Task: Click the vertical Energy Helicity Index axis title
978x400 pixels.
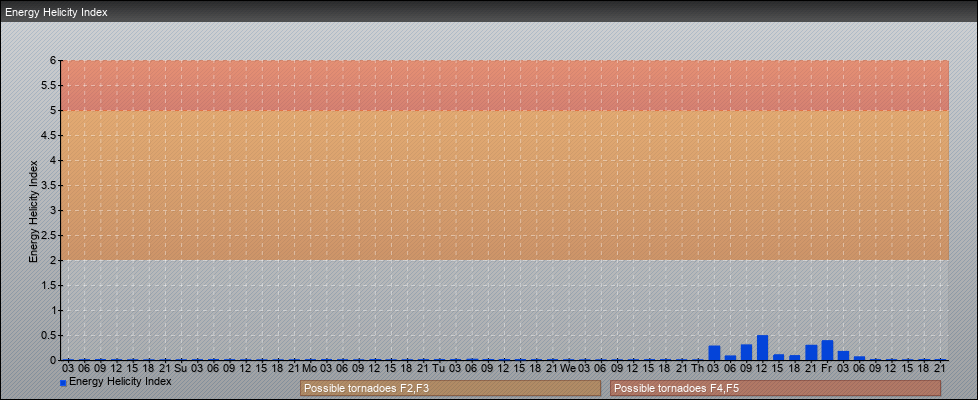Action: pyautogui.click(x=34, y=211)
